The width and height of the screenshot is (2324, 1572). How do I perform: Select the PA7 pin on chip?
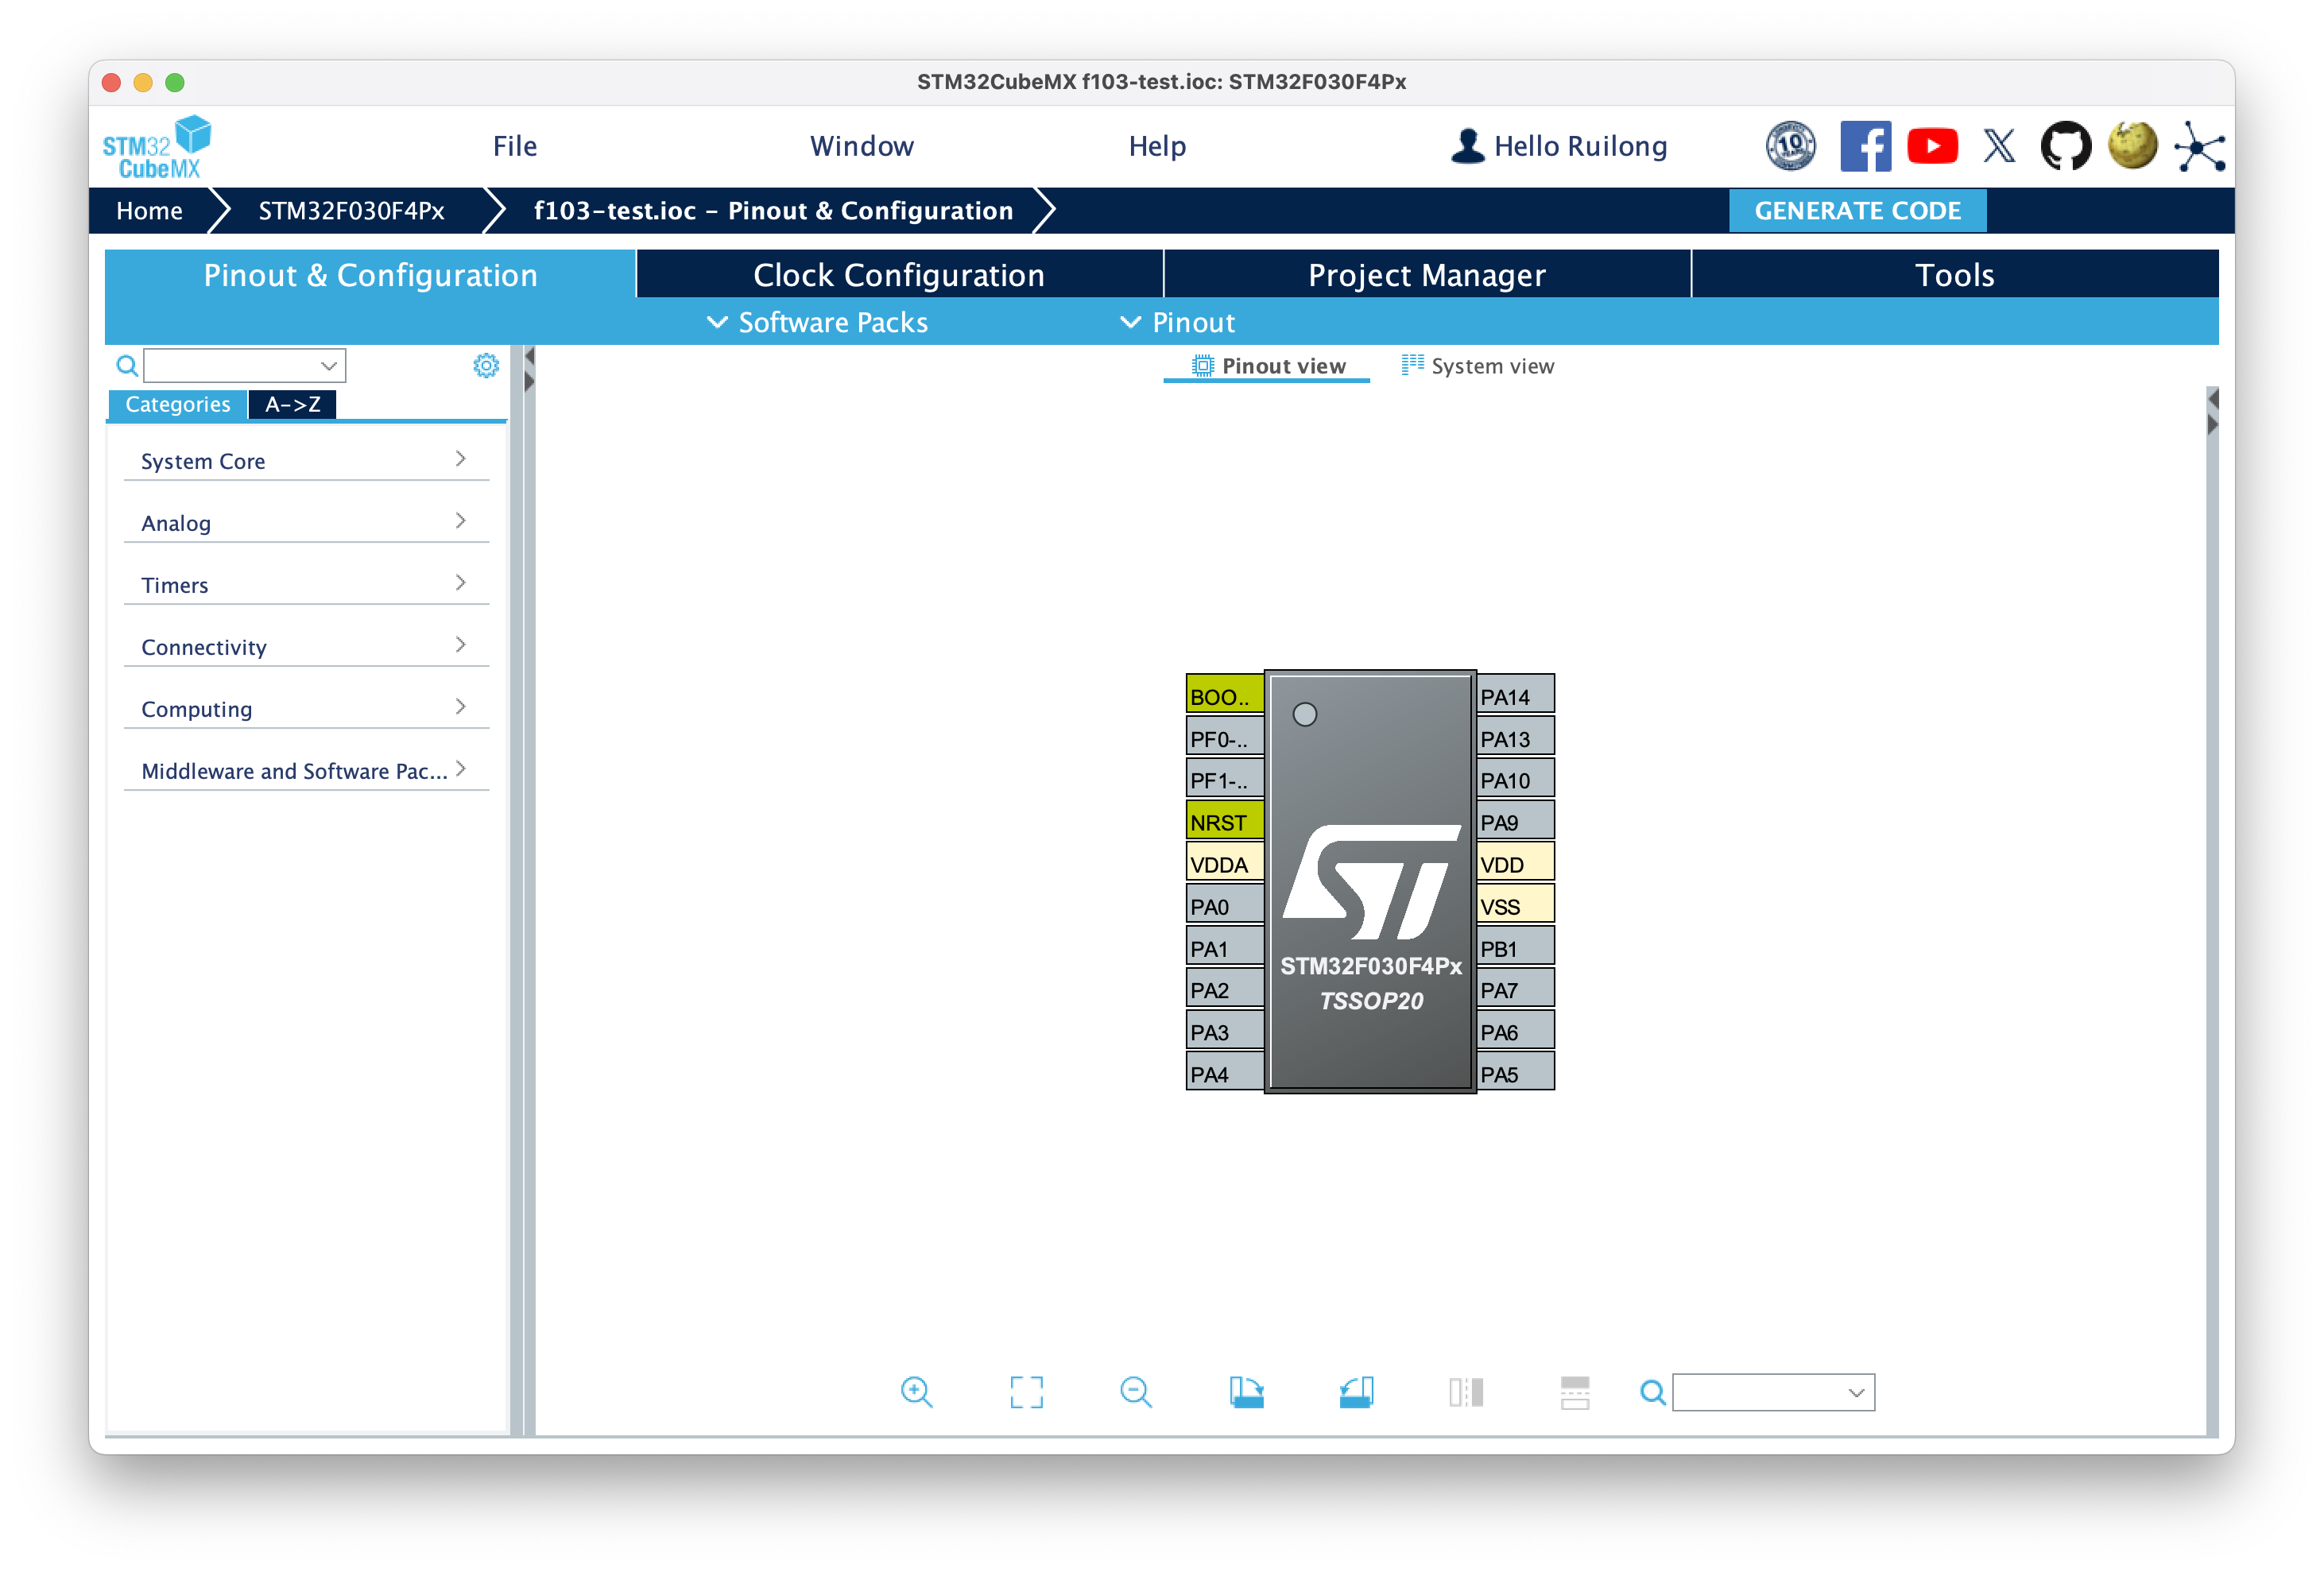(x=1515, y=989)
